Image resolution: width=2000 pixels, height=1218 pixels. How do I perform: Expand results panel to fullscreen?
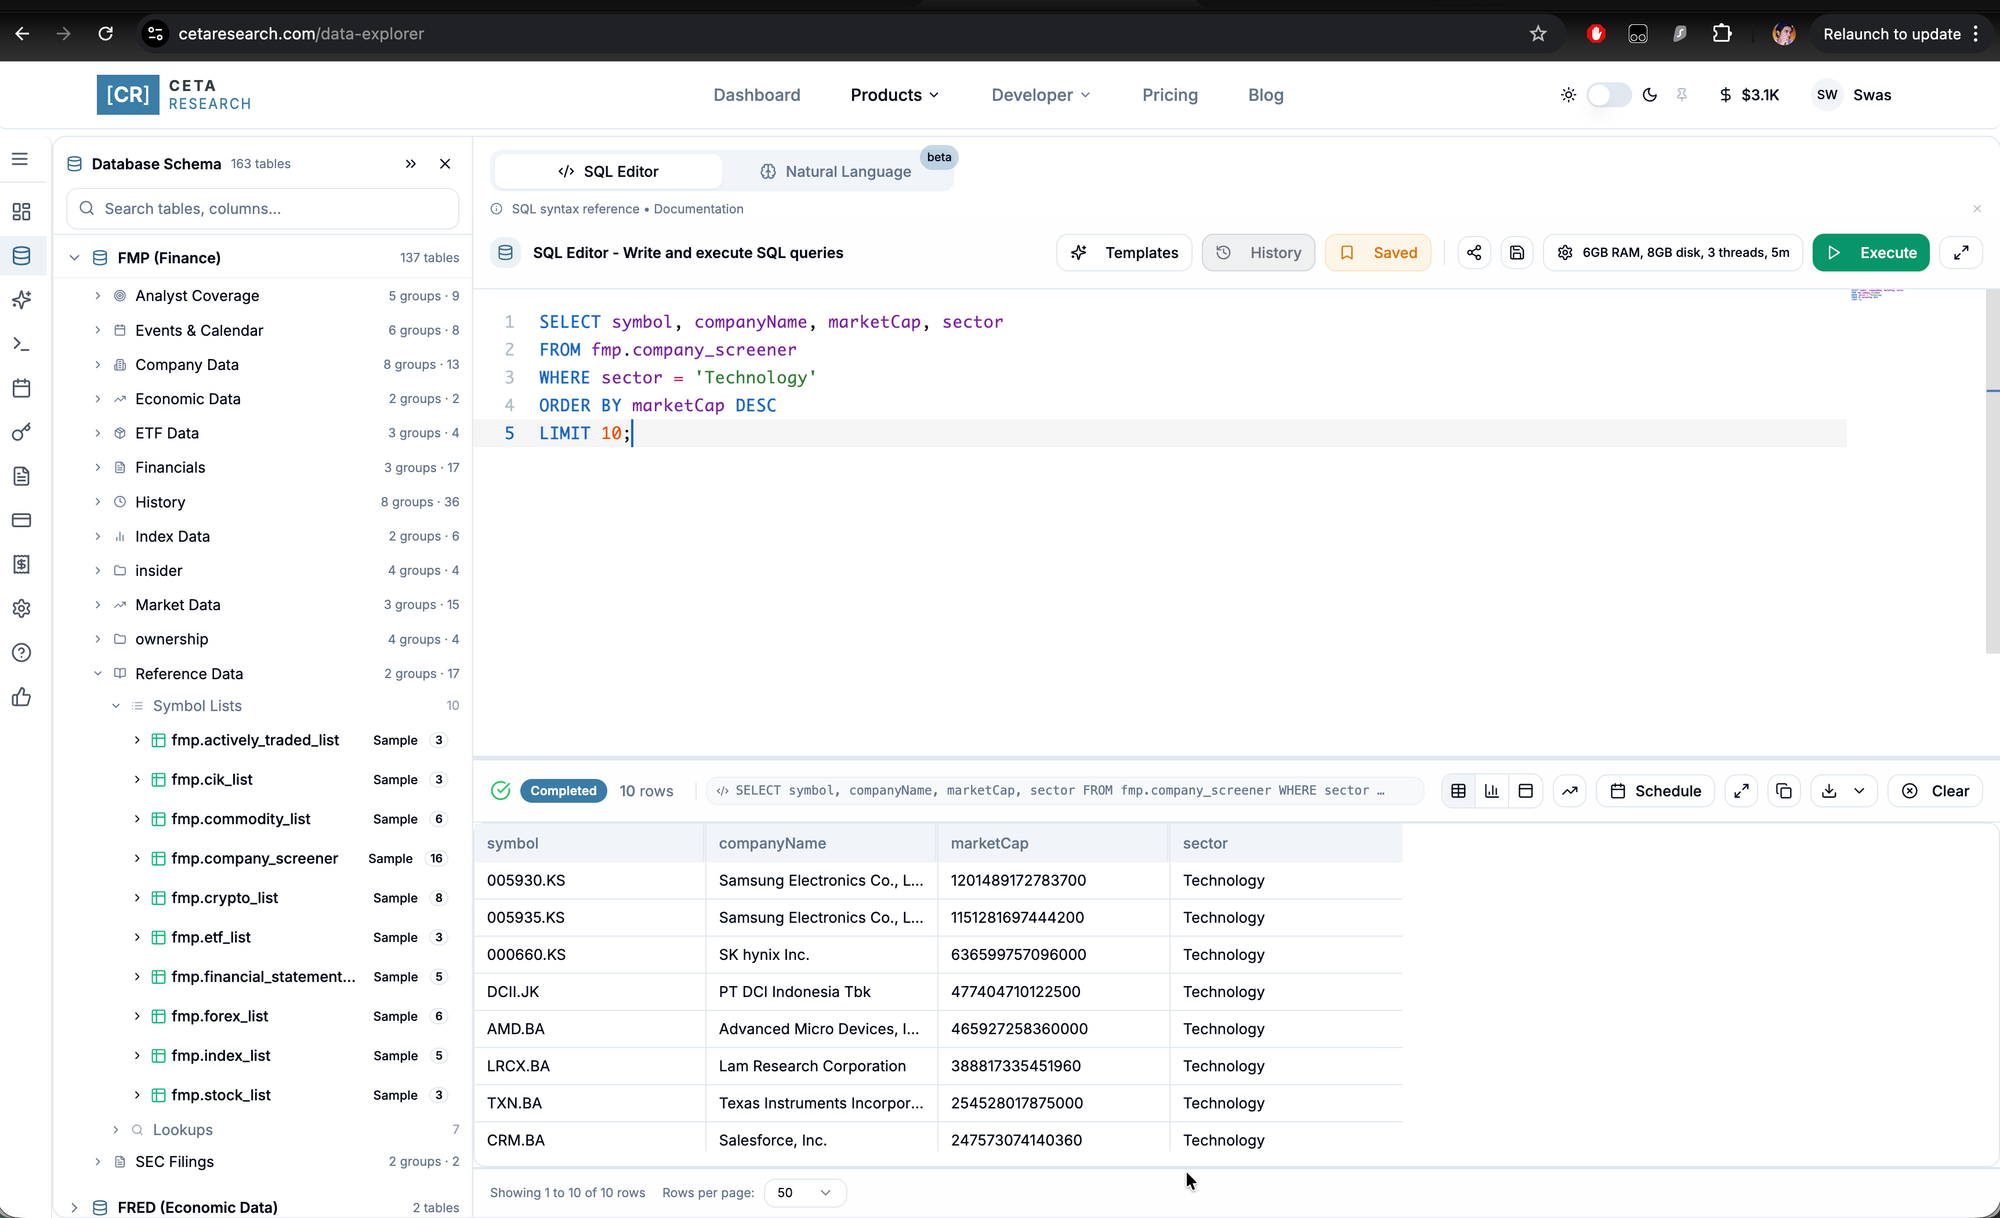1742,791
